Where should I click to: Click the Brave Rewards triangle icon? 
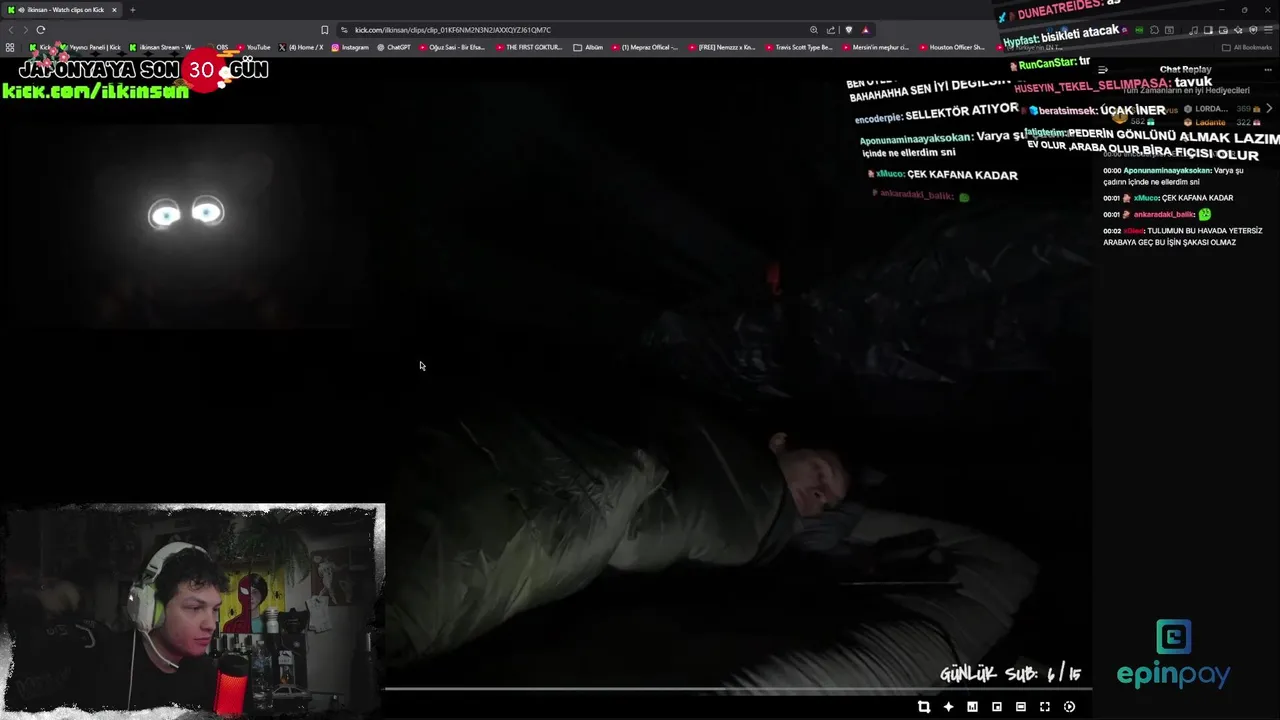click(865, 30)
